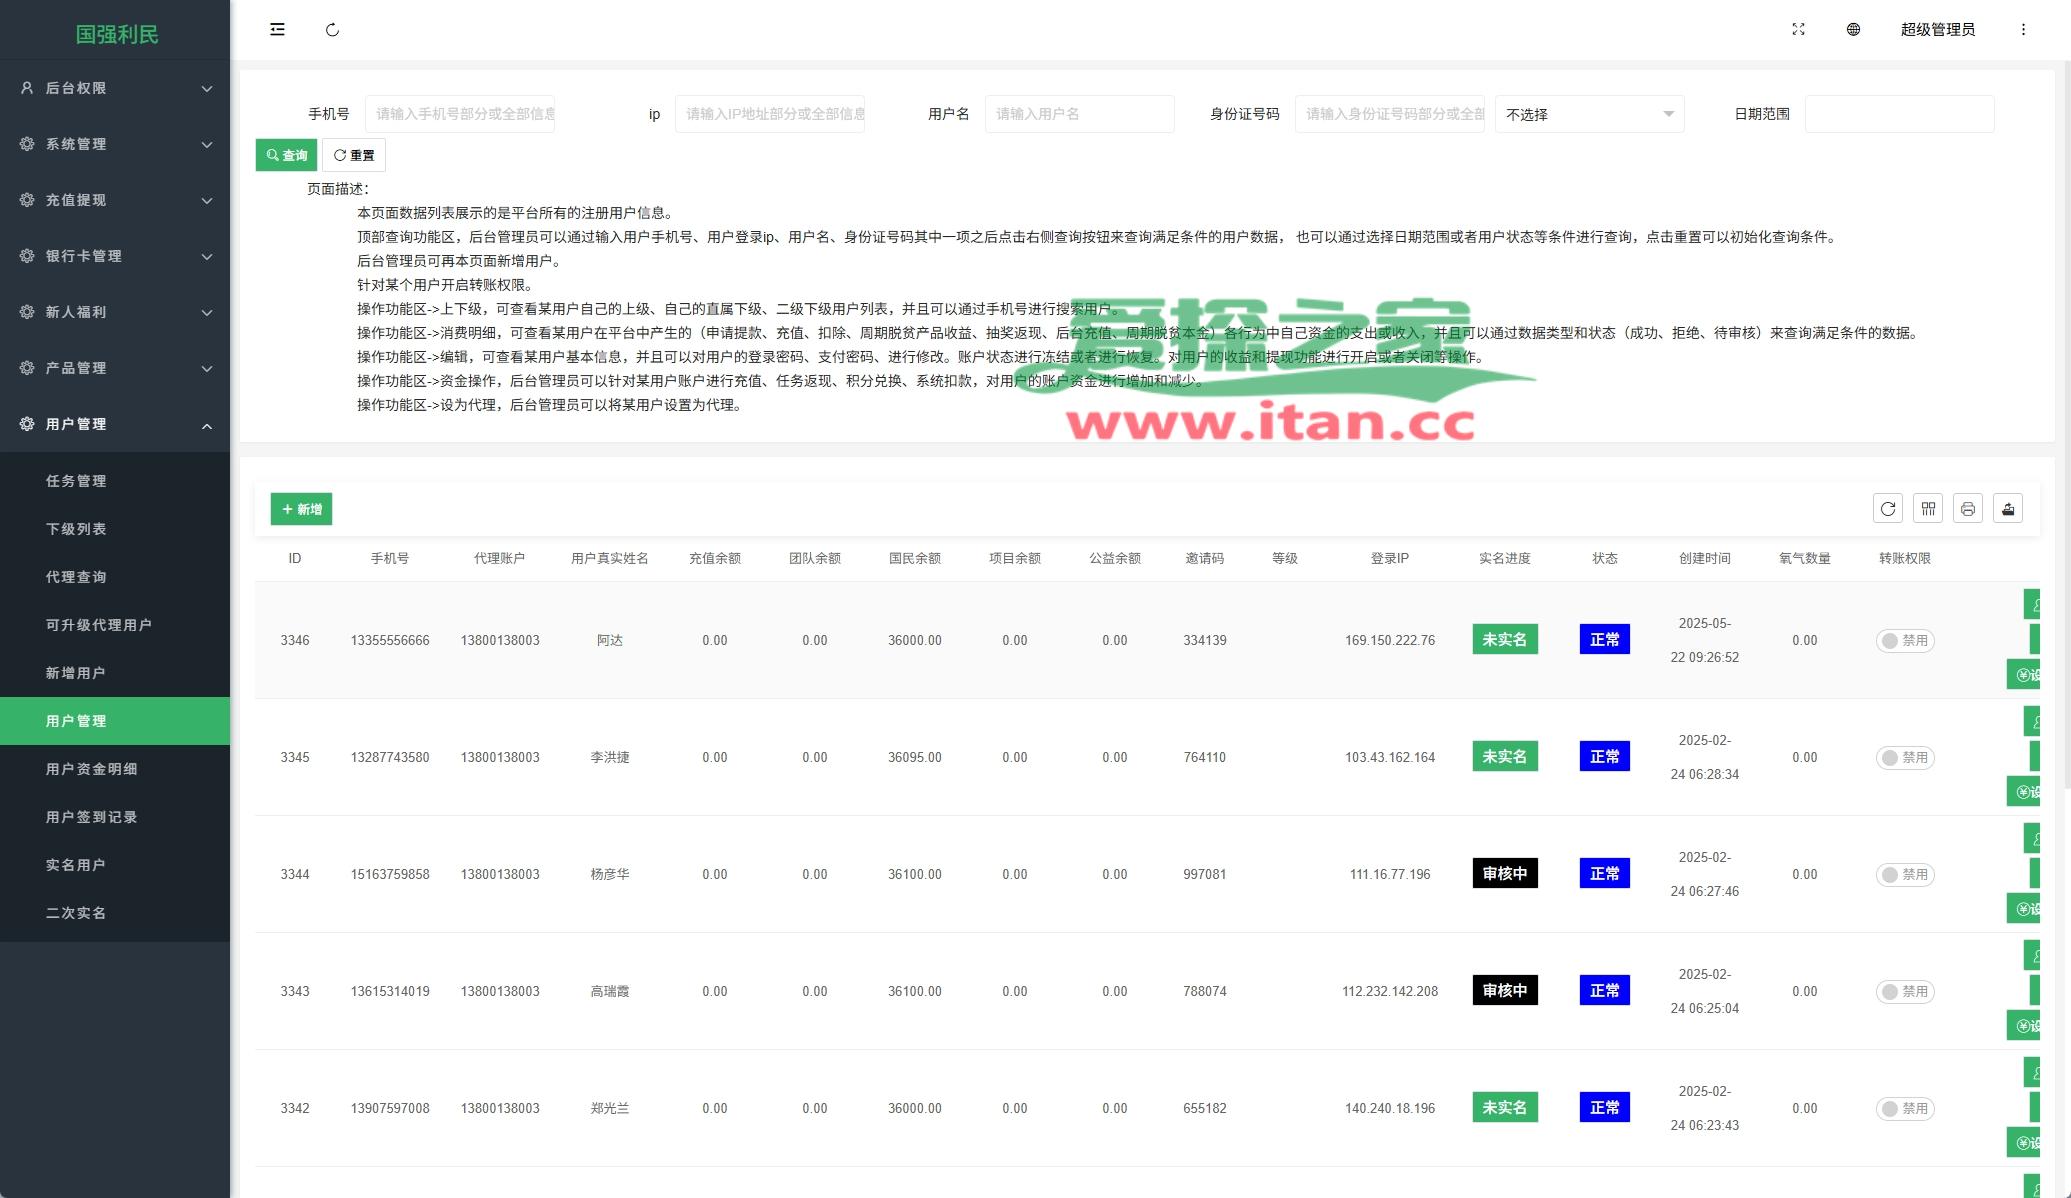Click the green 查询 search button

point(286,155)
